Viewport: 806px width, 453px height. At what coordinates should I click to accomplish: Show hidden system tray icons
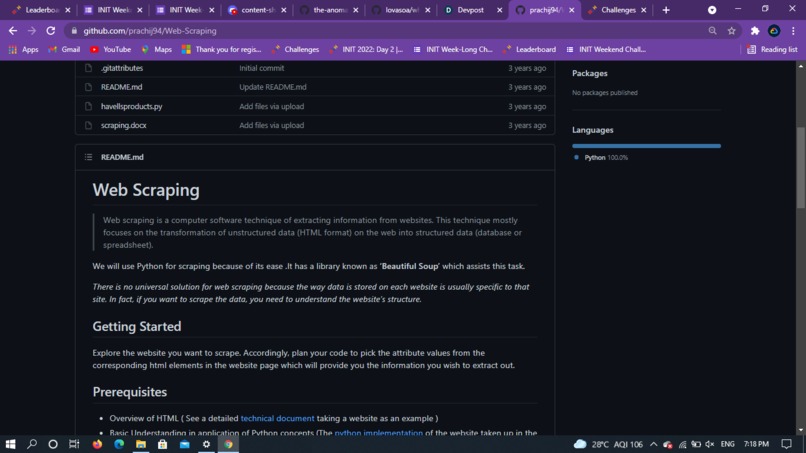pos(653,444)
